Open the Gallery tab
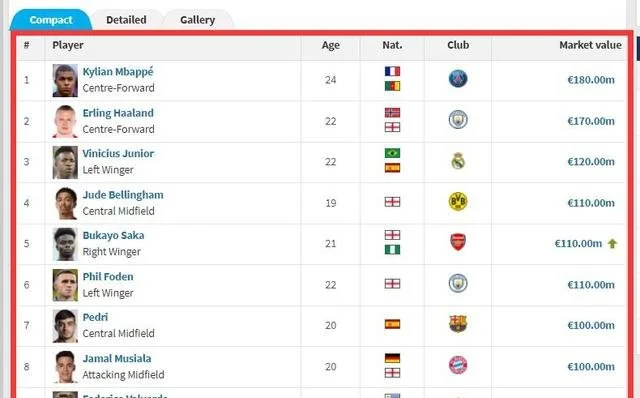The image size is (640, 398). coord(198,20)
